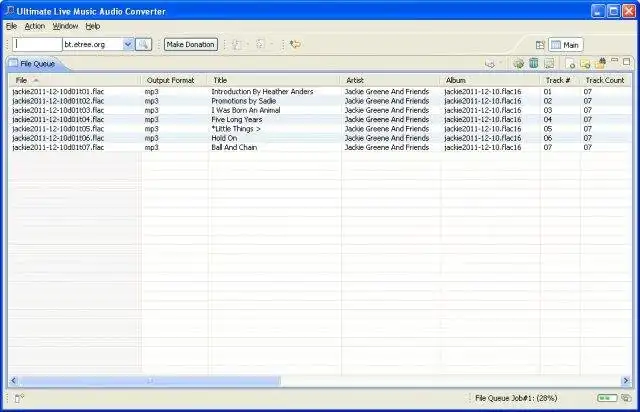Sort by the Track # column header

(560, 80)
